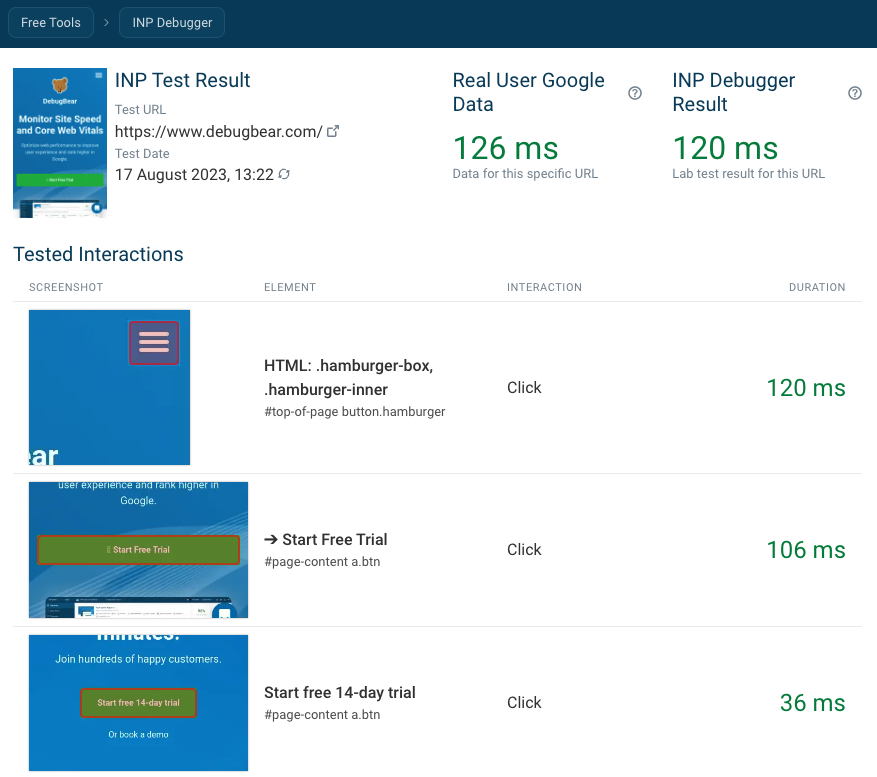Select the Start free 14-day trial element title
The width and height of the screenshot is (877, 777).
pos(339,692)
